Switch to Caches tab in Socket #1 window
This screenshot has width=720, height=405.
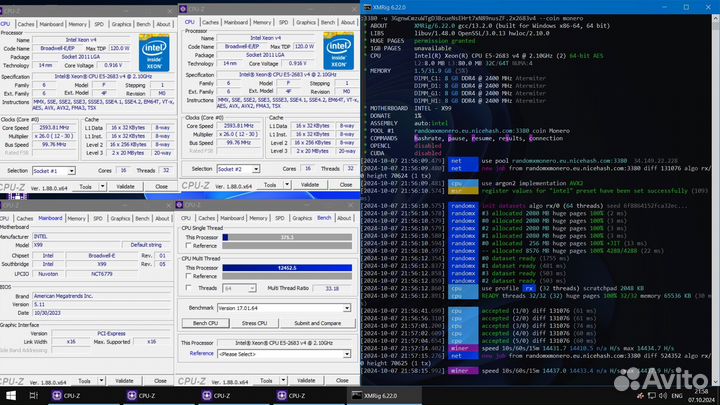[x=26, y=24]
